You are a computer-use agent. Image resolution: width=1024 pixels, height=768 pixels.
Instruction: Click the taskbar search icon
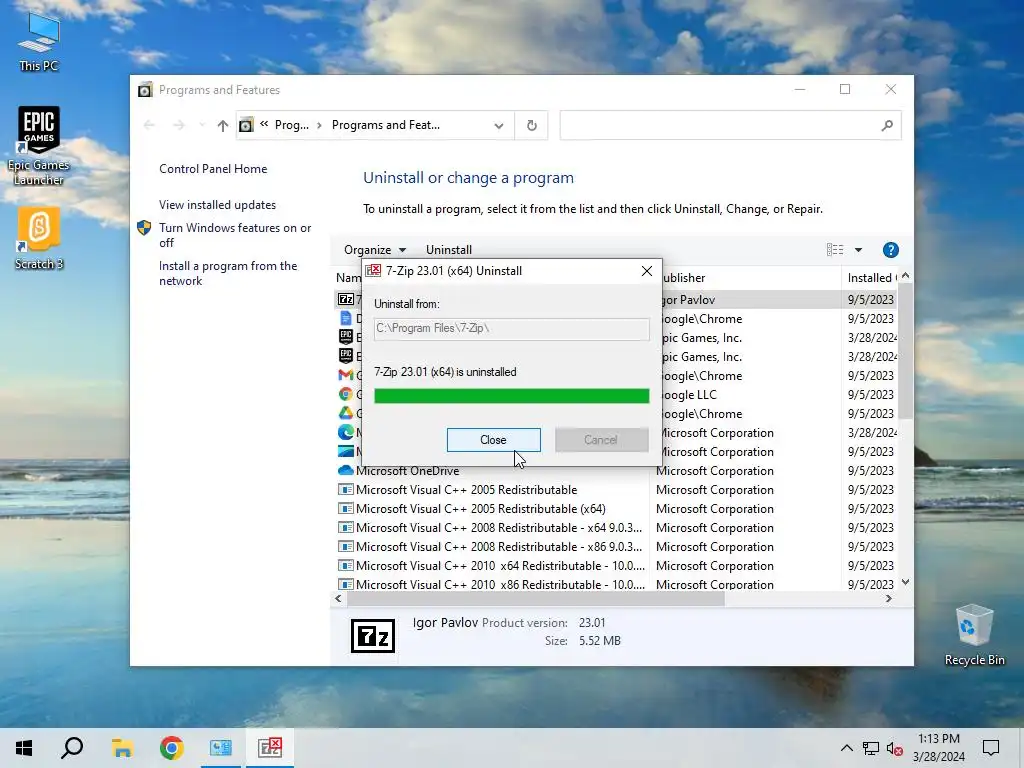click(x=72, y=748)
